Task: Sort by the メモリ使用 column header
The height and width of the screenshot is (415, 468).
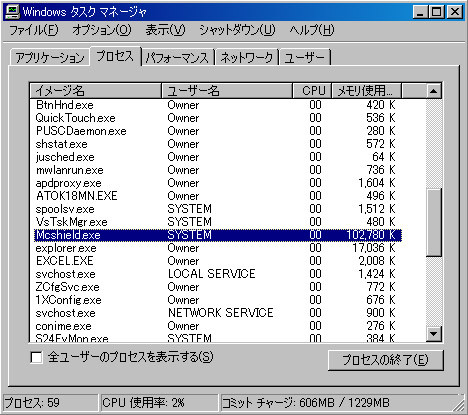Action: [x=367, y=91]
